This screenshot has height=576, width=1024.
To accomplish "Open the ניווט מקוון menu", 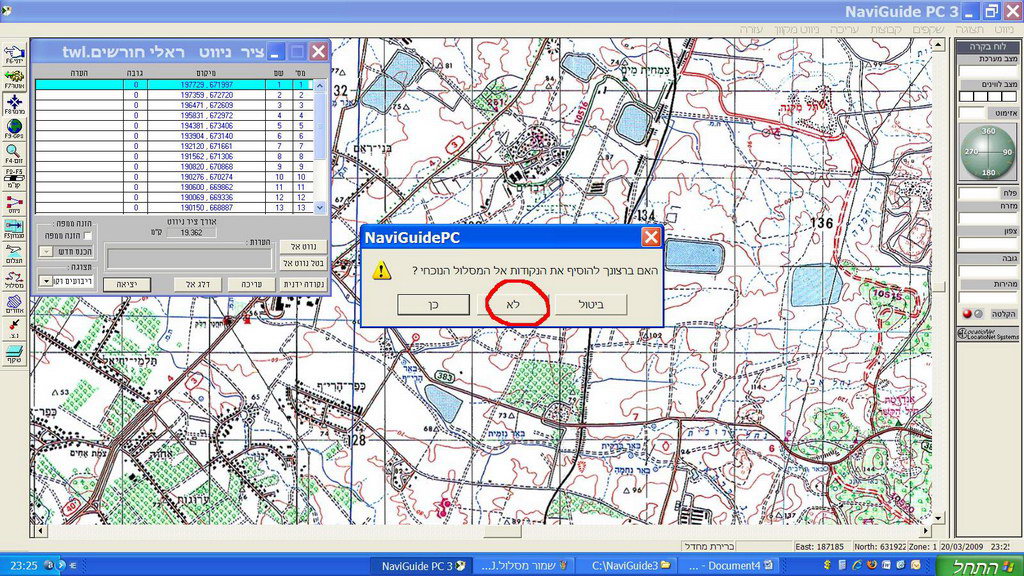I will [x=796, y=30].
